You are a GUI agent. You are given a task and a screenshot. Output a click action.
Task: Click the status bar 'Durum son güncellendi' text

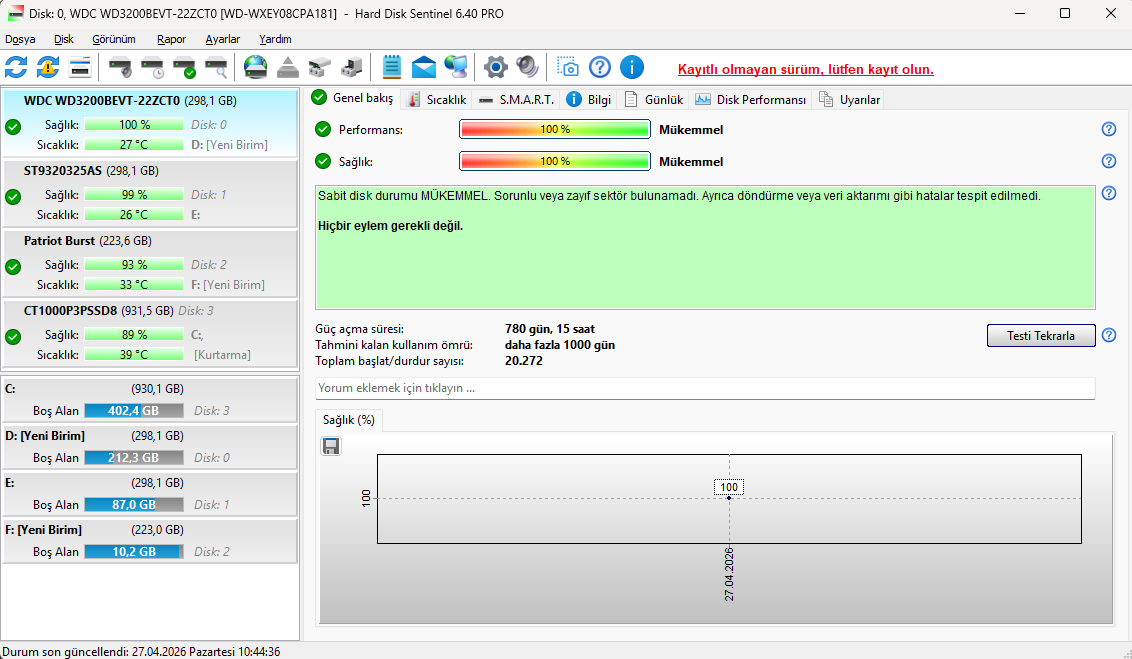[x=141, y=651]
